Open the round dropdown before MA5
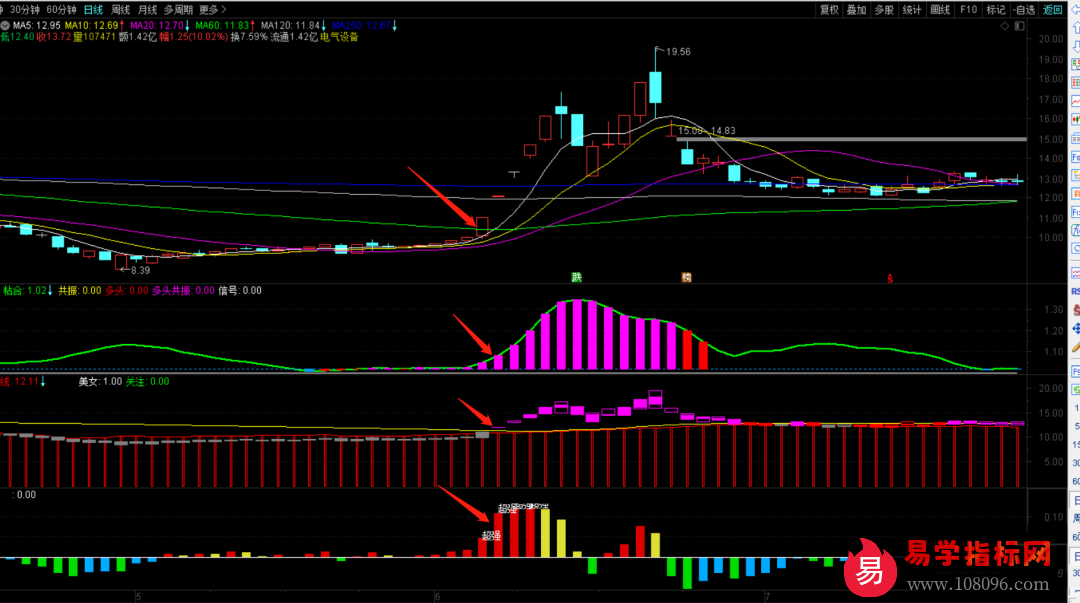Image resolution: width=1080 pixels, height=603 pixels. pyautogui.click(x=6, y=25)
